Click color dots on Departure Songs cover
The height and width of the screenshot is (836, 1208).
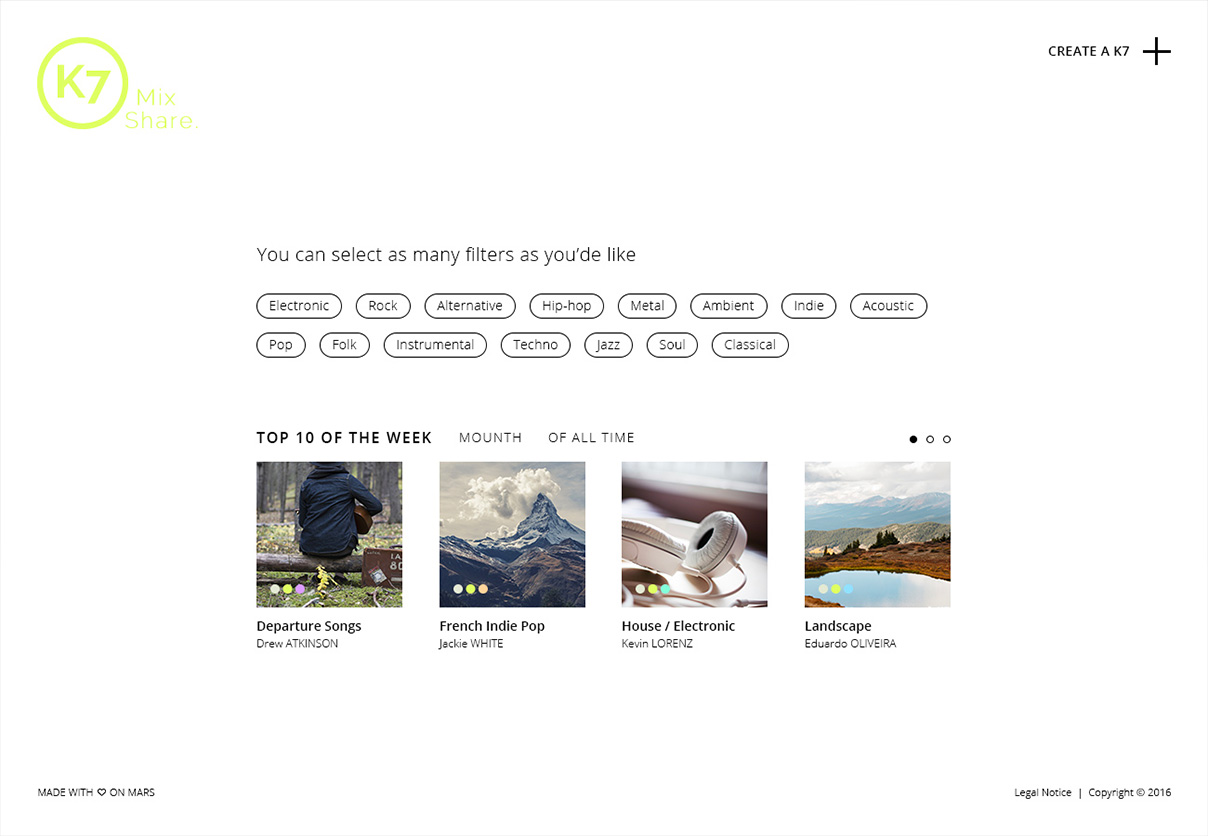point(287,589)
